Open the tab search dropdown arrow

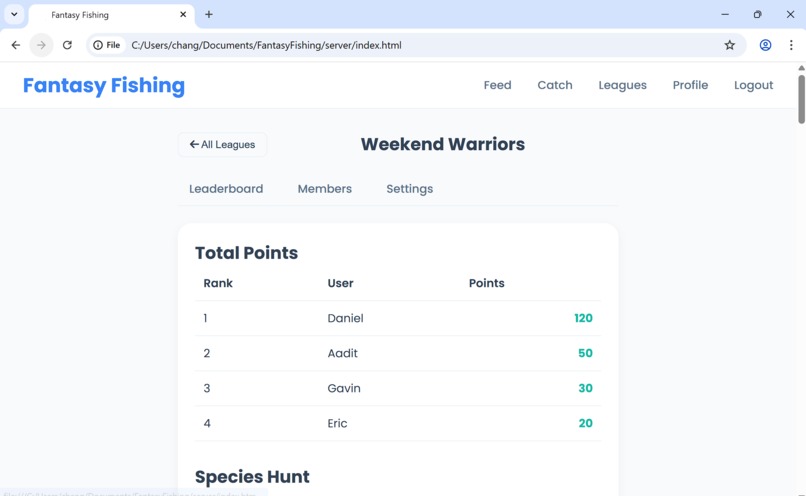[x=14, y=14]
